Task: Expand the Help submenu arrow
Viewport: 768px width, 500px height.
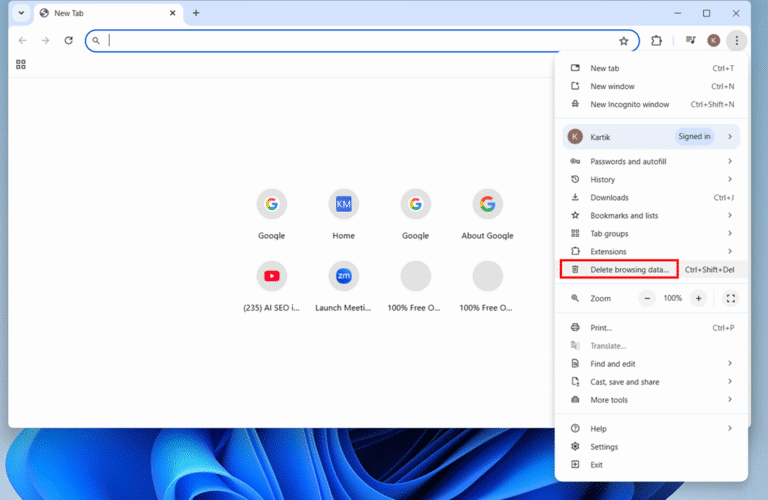Action: (x=730, y=429)
